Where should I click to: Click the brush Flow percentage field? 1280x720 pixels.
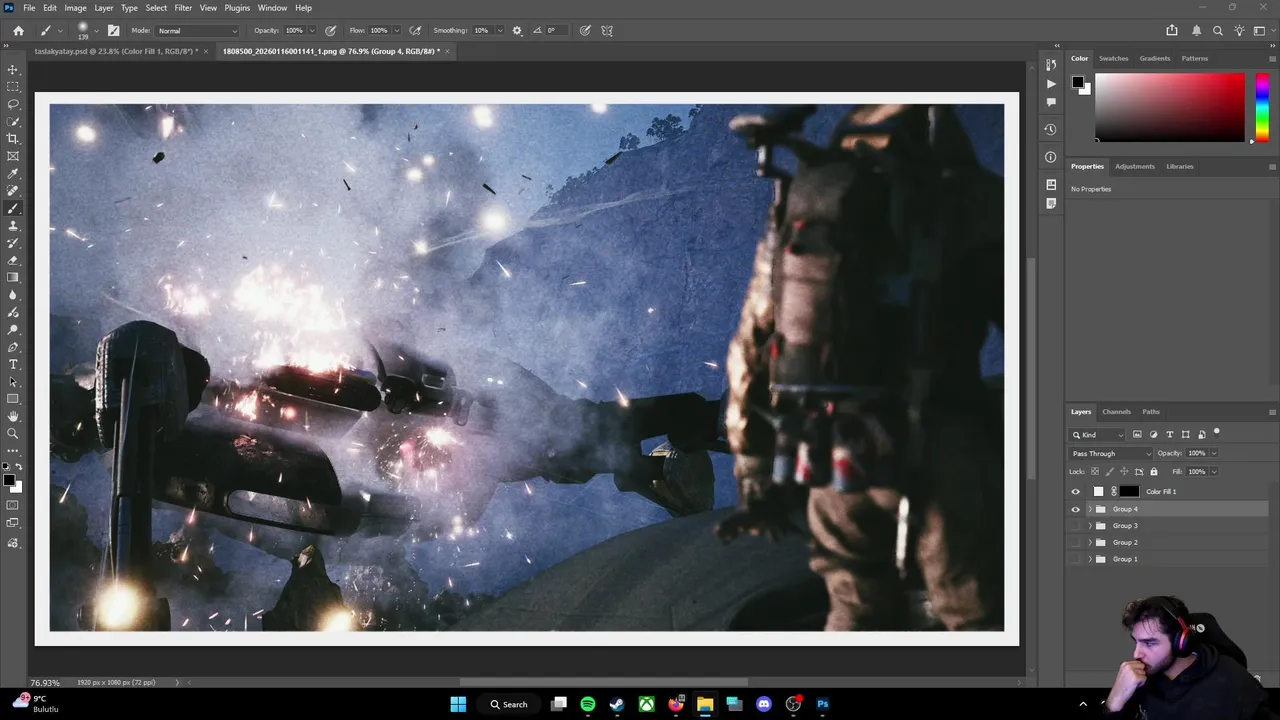point(382,30)
